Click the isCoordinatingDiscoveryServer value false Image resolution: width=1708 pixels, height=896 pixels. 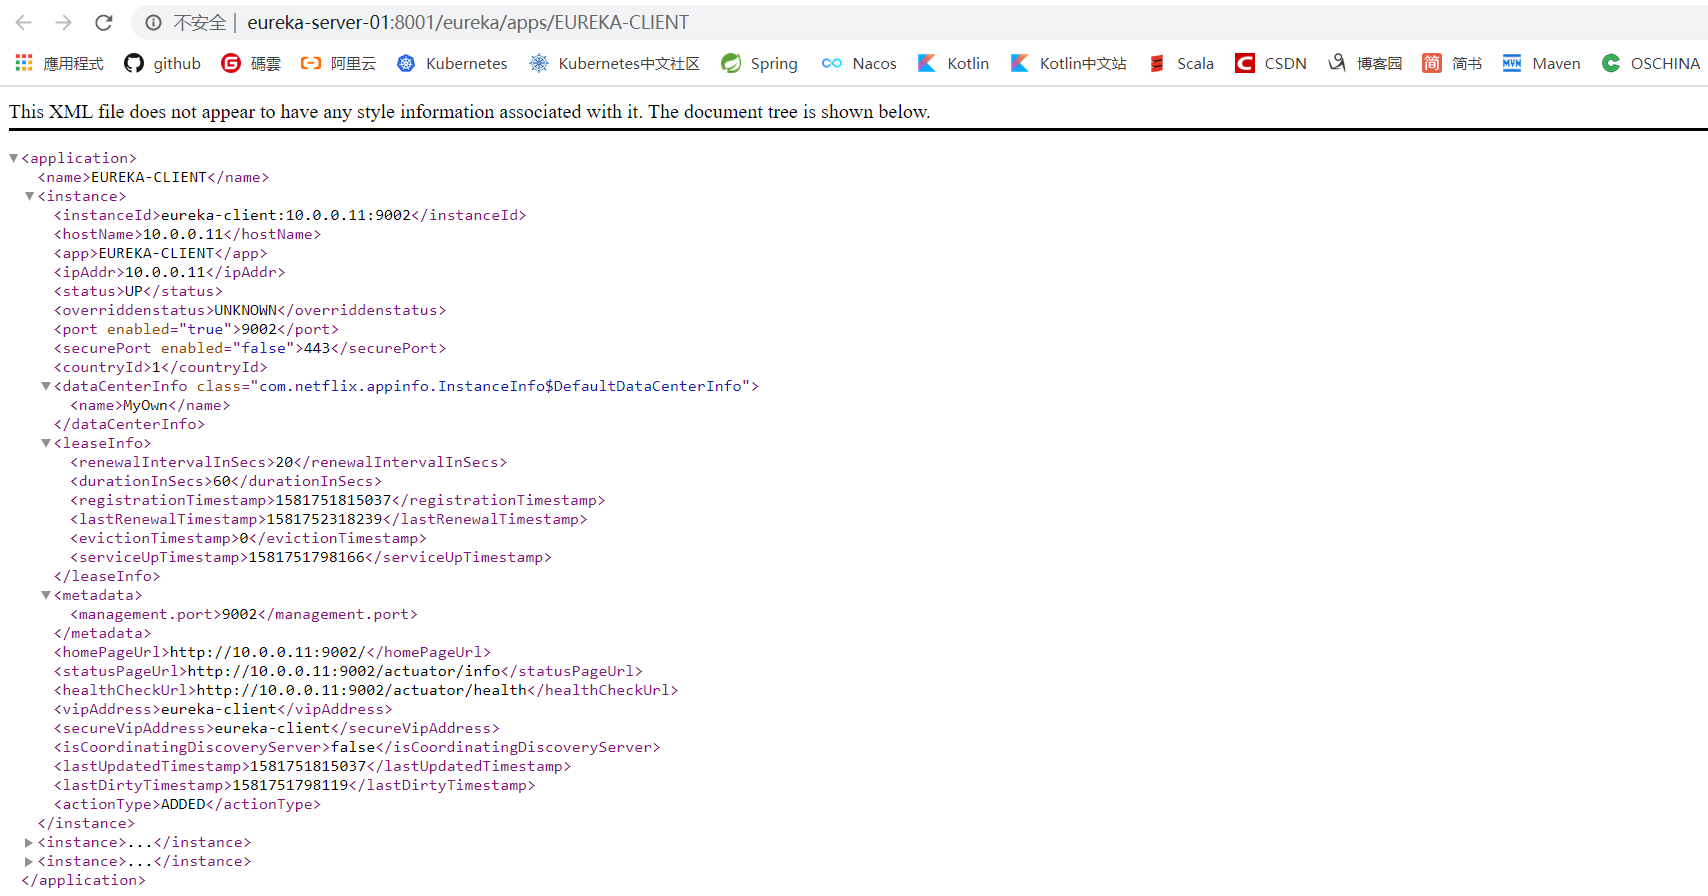[353, 747]
